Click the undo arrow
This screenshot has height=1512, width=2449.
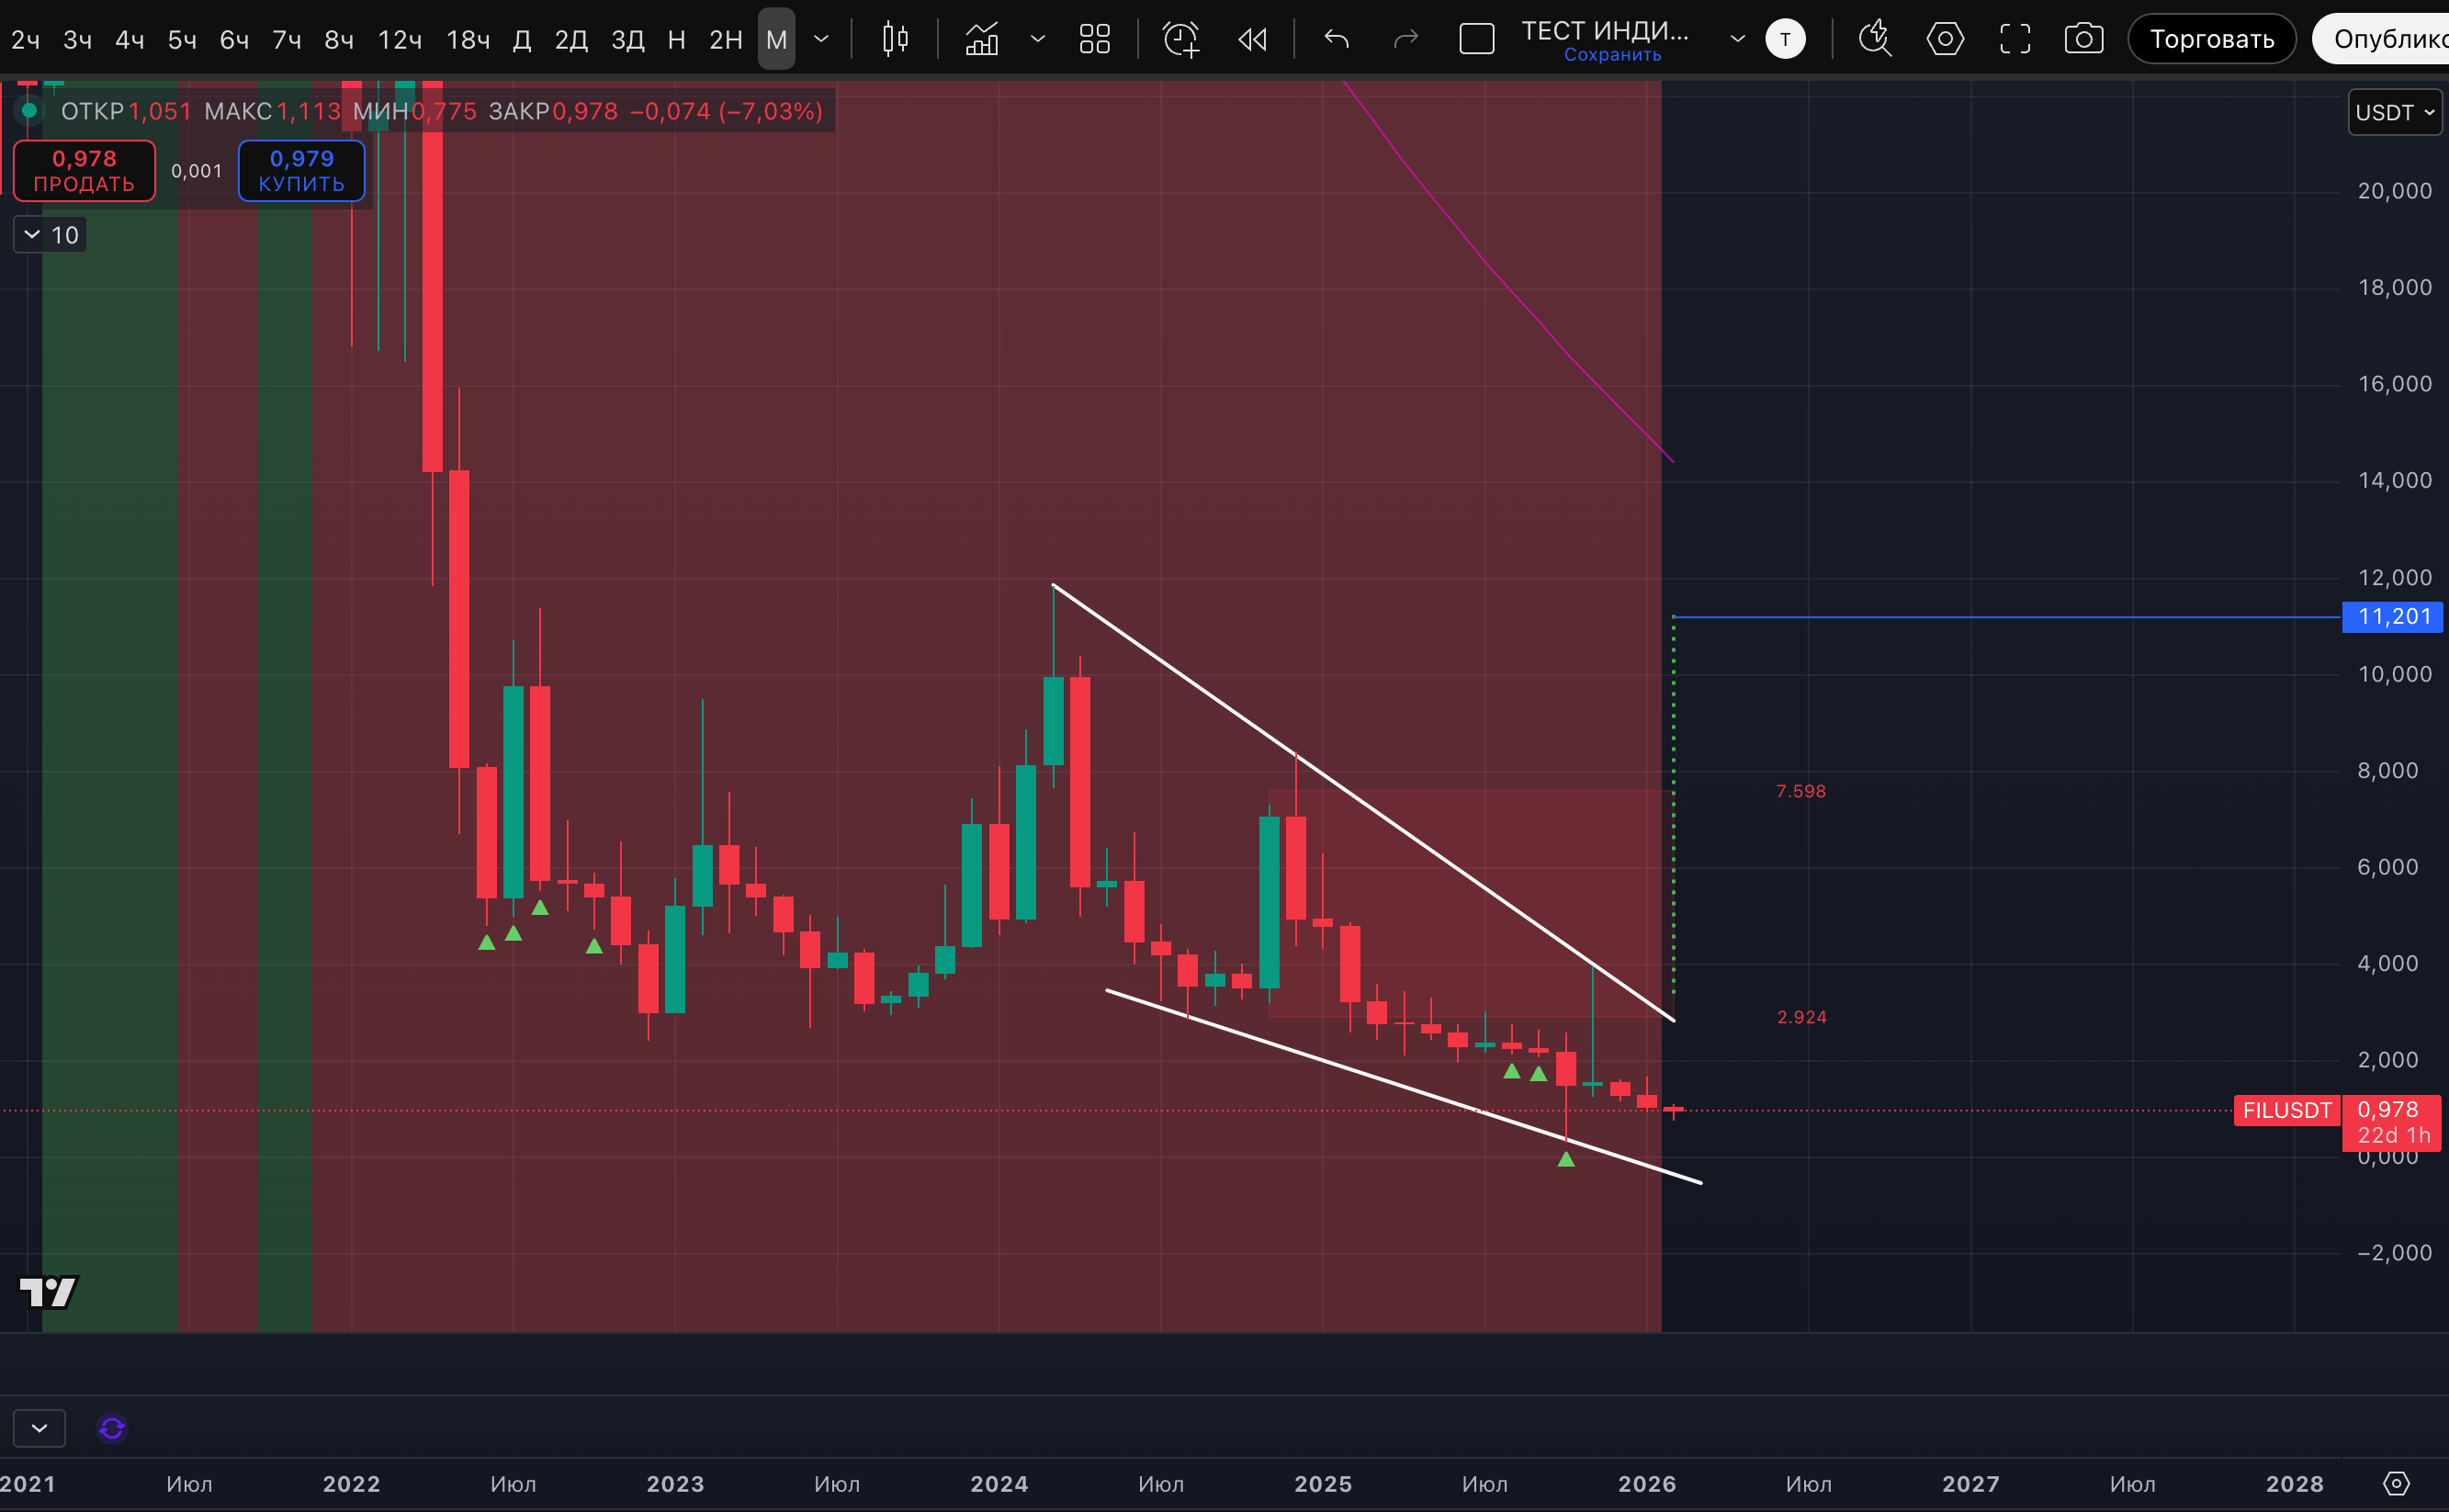tap(1336, 39)
